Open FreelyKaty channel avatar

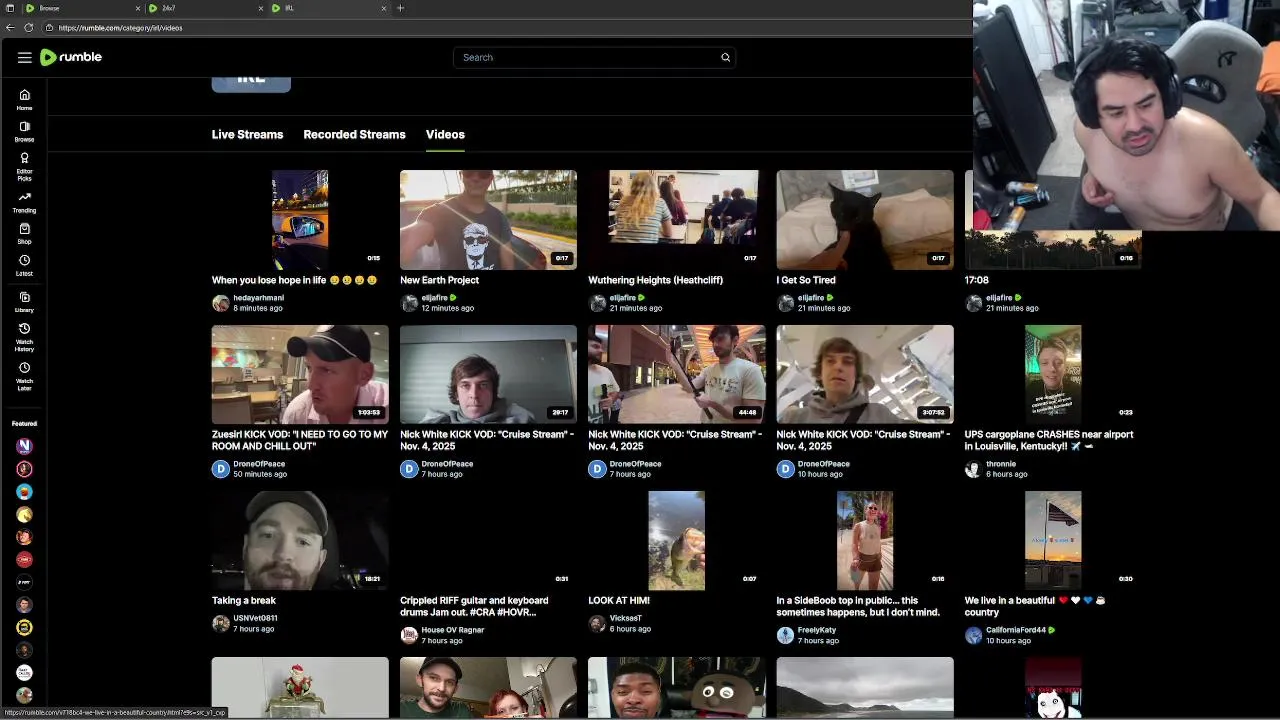pyautogui.click(x=785, y=635)
